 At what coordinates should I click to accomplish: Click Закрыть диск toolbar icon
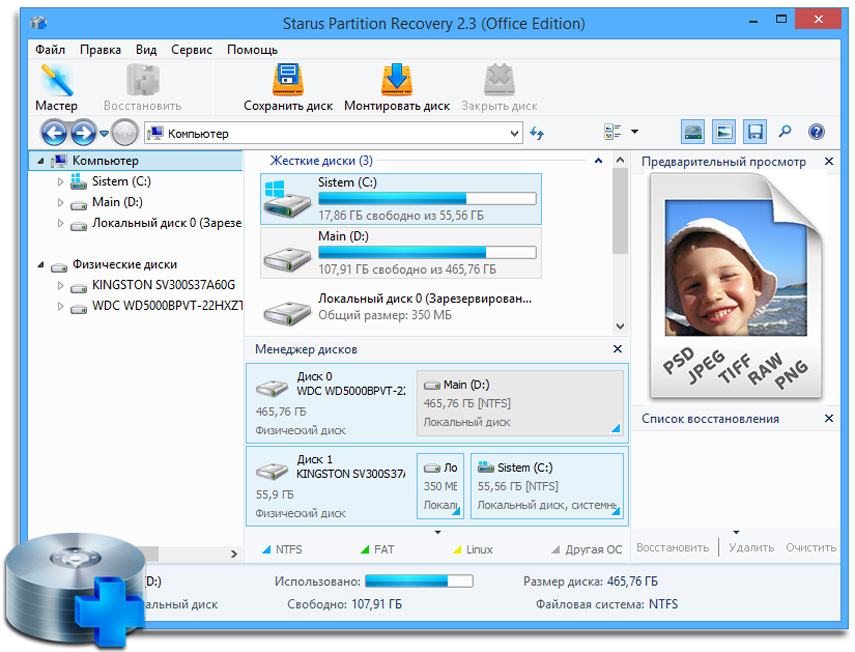tap(499, 88)
